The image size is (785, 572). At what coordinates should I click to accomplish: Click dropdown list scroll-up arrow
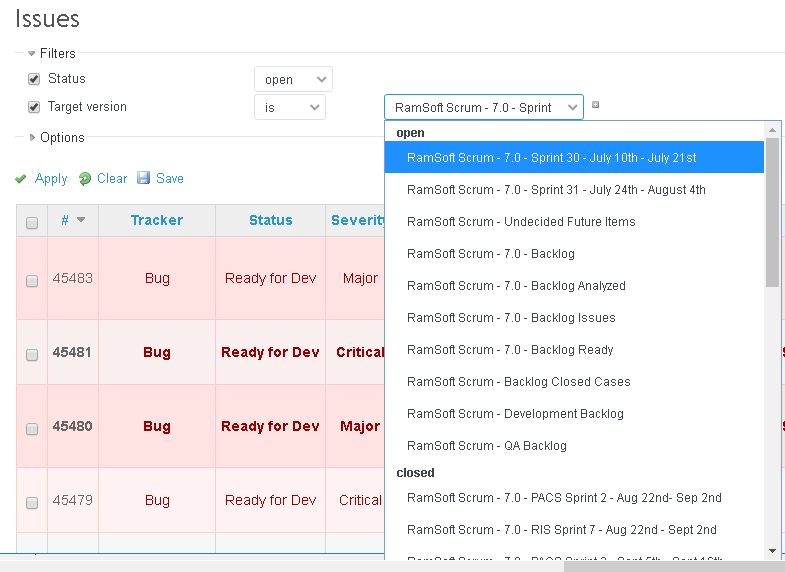click(x=772, y=130)
